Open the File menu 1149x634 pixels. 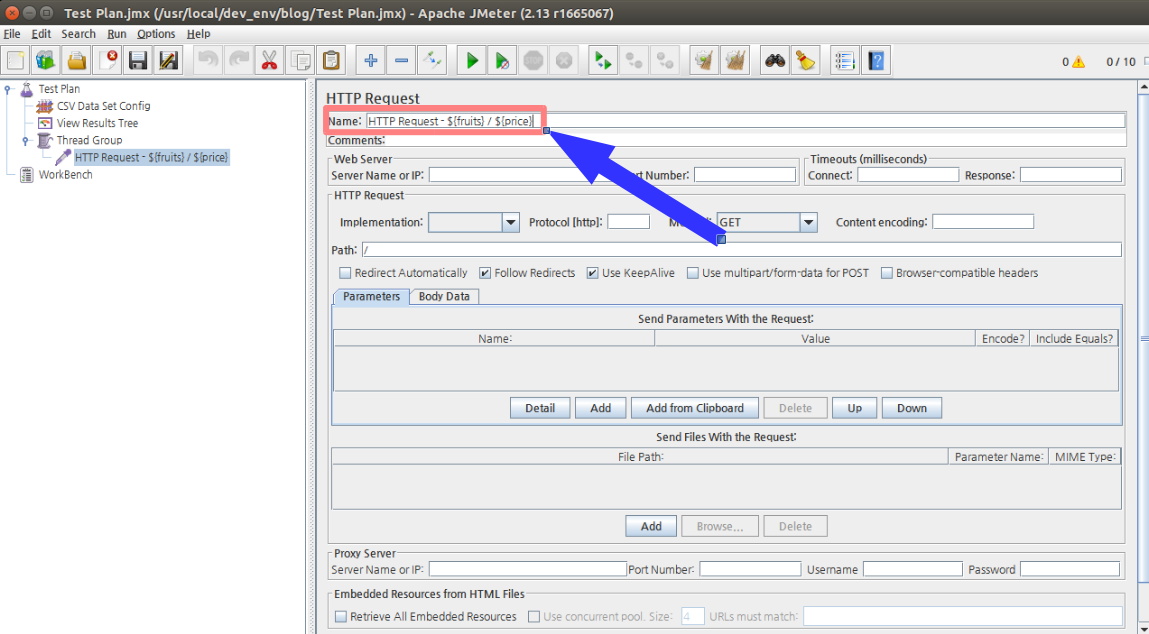point(12,34)
